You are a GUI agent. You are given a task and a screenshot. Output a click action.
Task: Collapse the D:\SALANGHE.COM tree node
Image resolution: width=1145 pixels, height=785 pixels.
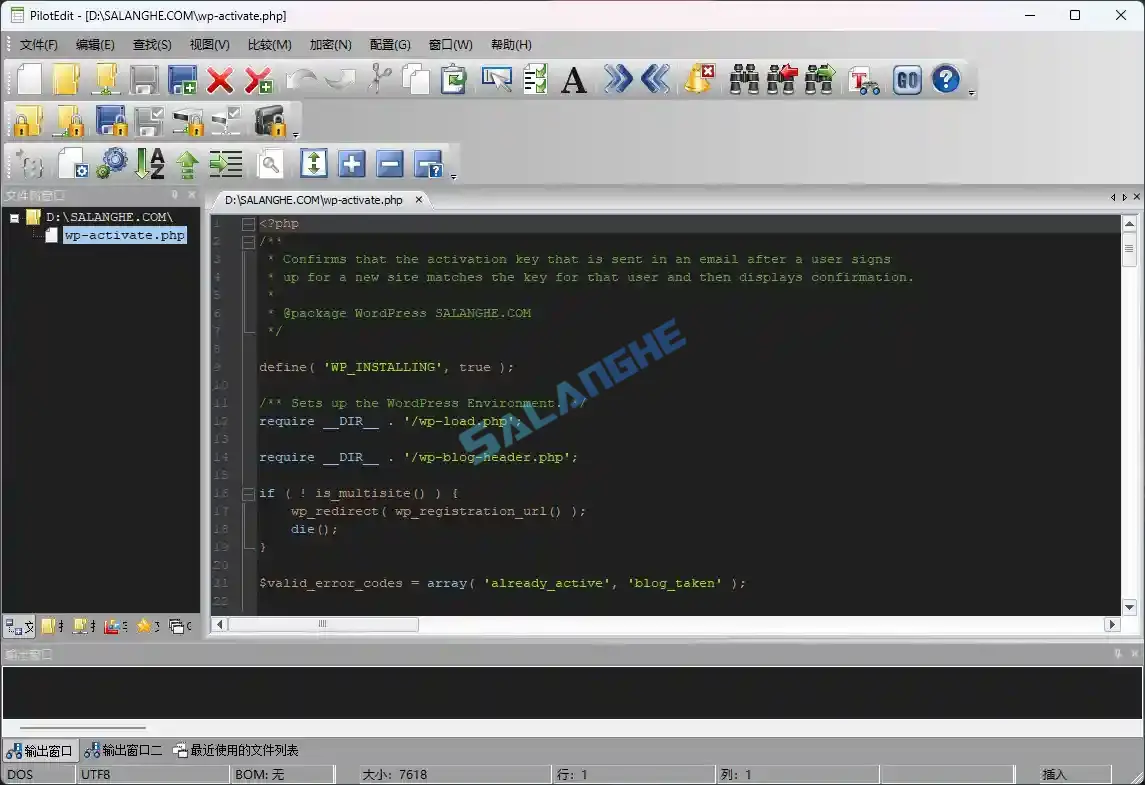tap(13, 216)
